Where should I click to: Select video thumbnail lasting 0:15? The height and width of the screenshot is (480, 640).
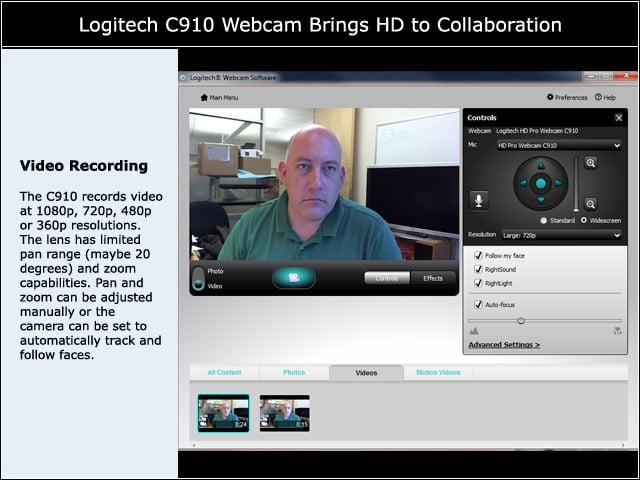[285, 413]
